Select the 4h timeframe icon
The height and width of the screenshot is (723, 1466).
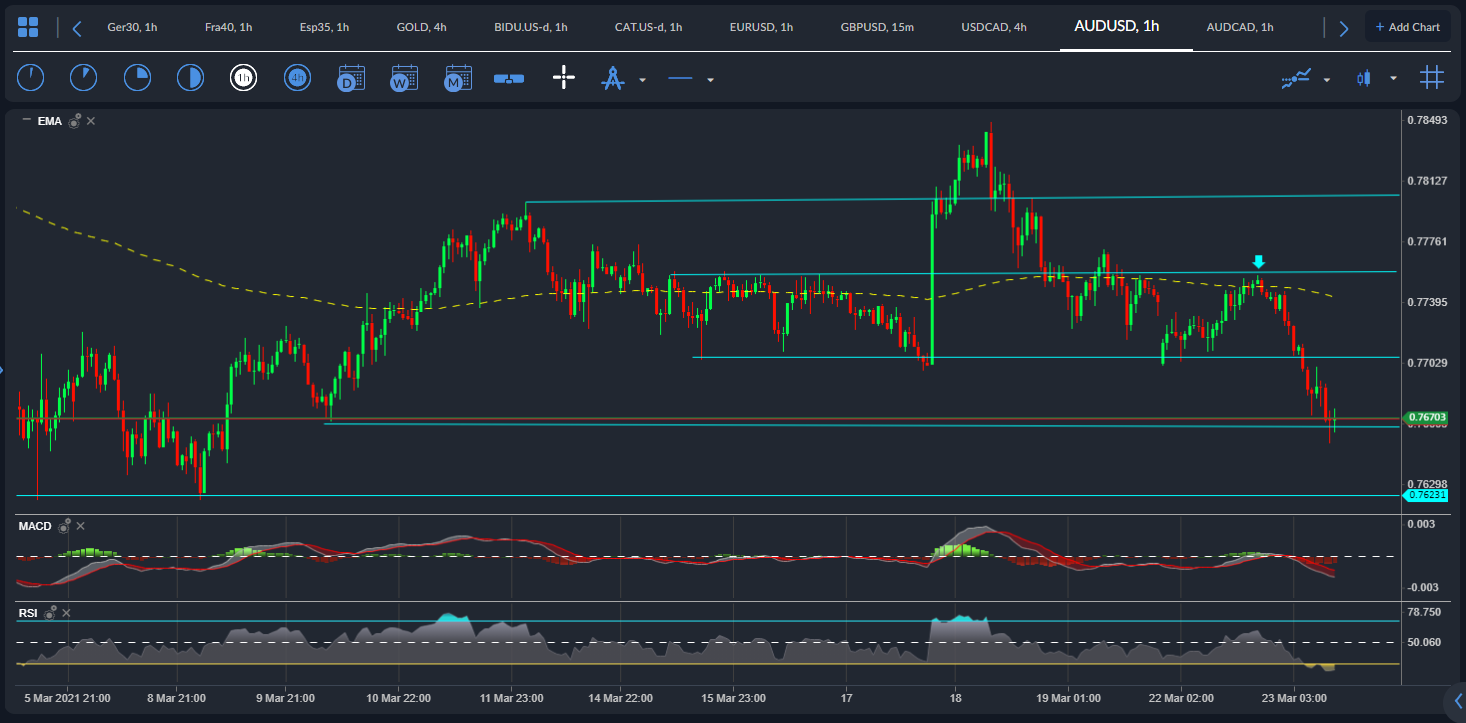click(x=296, y=77)
